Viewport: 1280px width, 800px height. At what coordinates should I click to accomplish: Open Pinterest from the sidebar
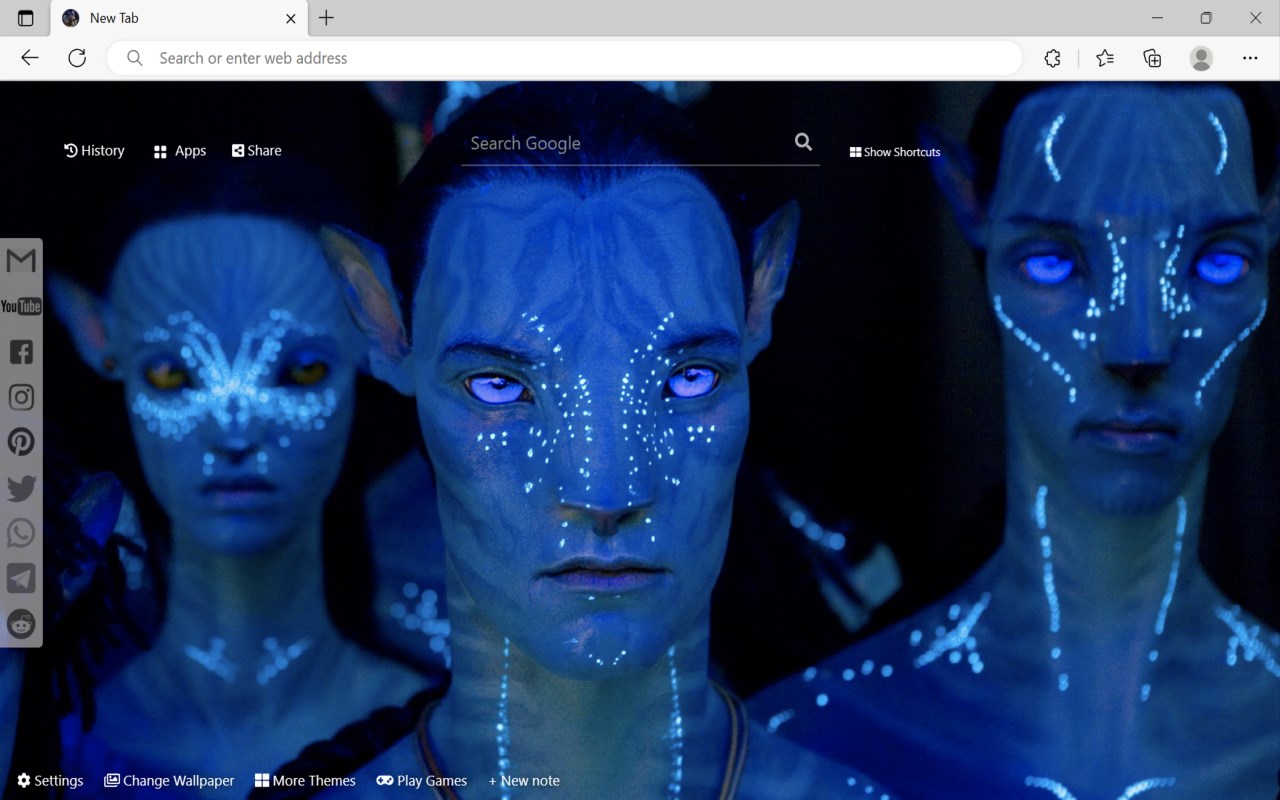(21, 442)
